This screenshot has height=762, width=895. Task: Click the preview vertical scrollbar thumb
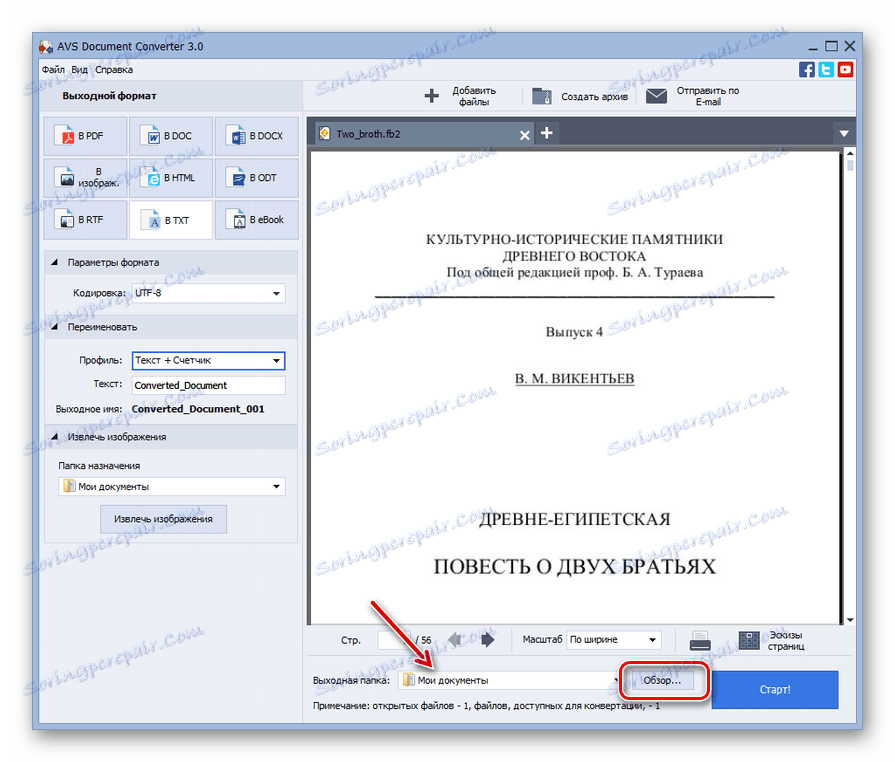850,165
